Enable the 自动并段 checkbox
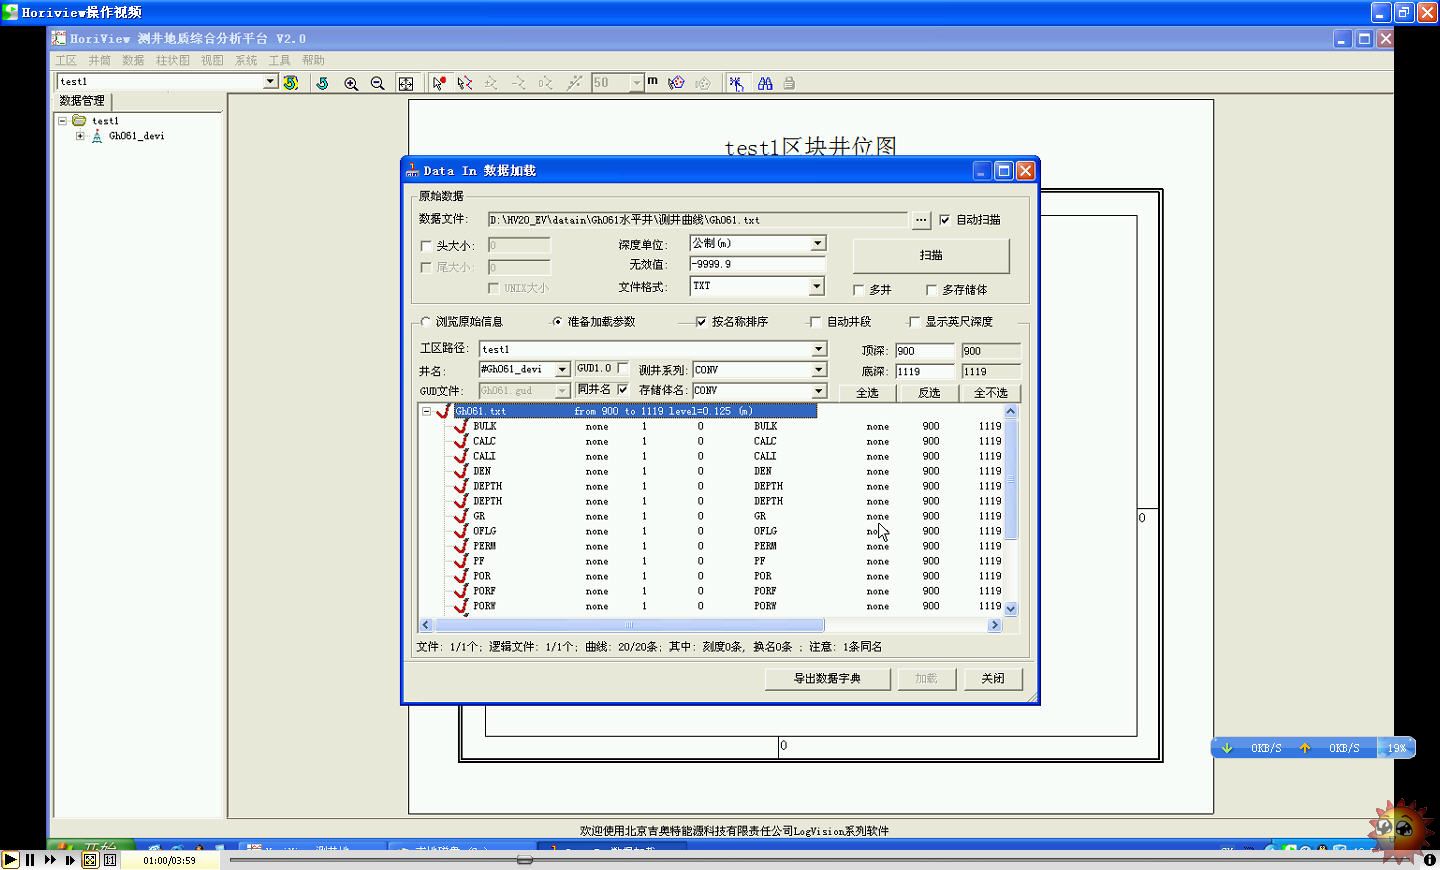Image resolution: width=1440 pixels, height=870 pixels. coord(815,322)
